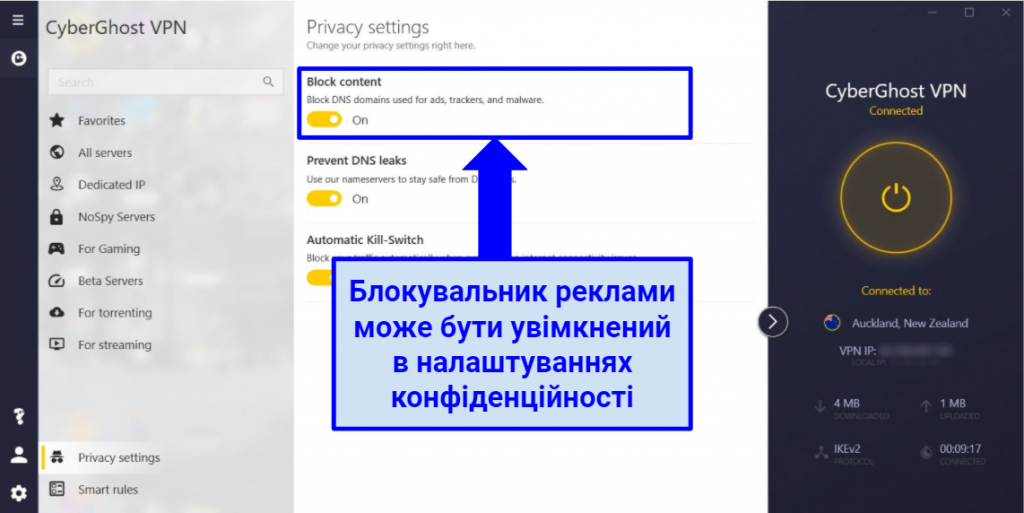Screen dimensions: 1024x513
Task: Click the 1 MB uploaded value
Action: [953, 403]
